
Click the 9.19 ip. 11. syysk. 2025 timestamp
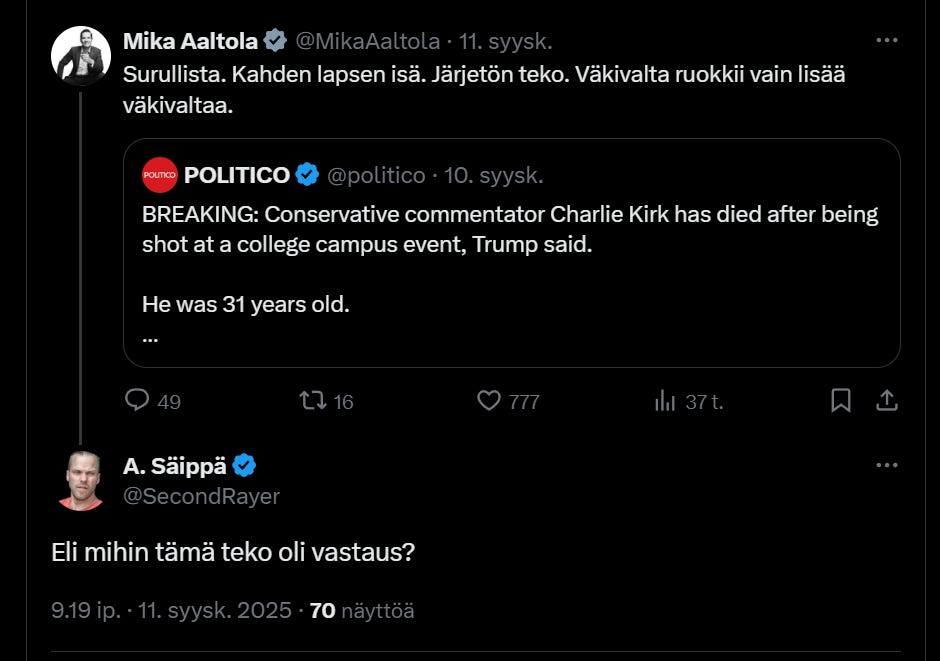pos(171,610)
